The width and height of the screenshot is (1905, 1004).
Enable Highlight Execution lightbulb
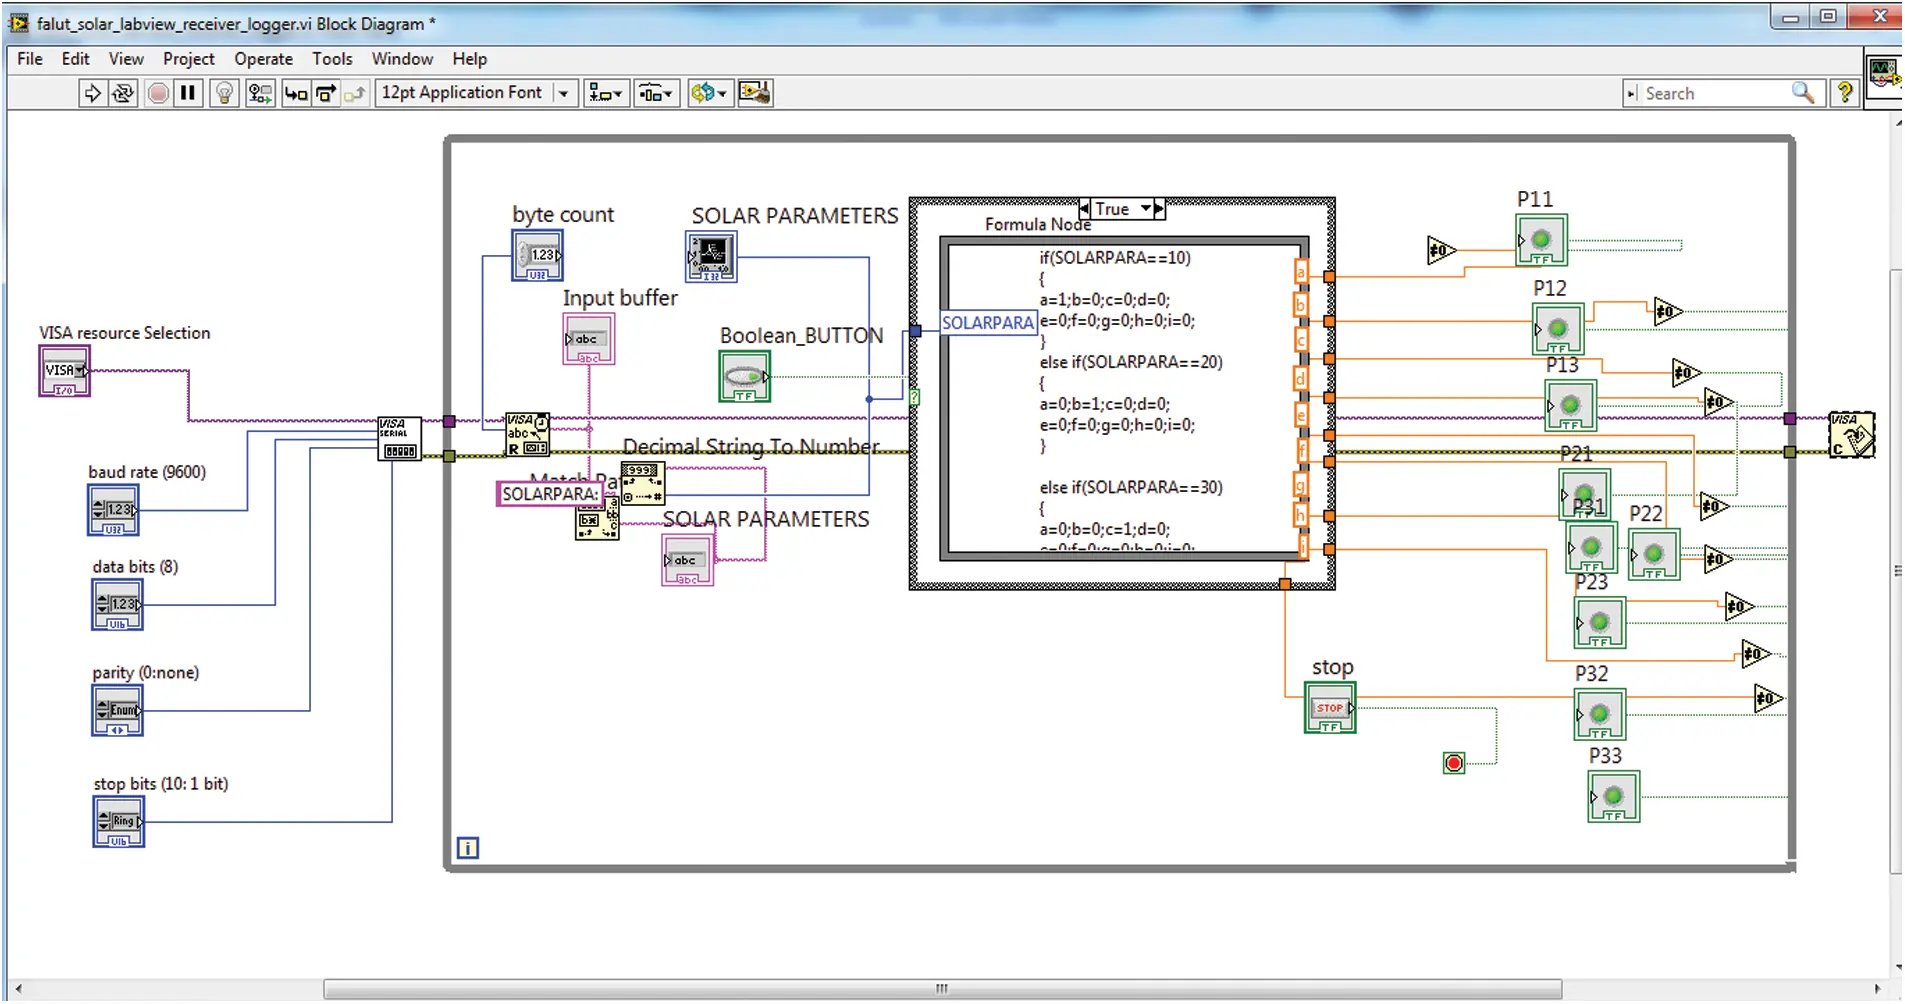[223, 93]
